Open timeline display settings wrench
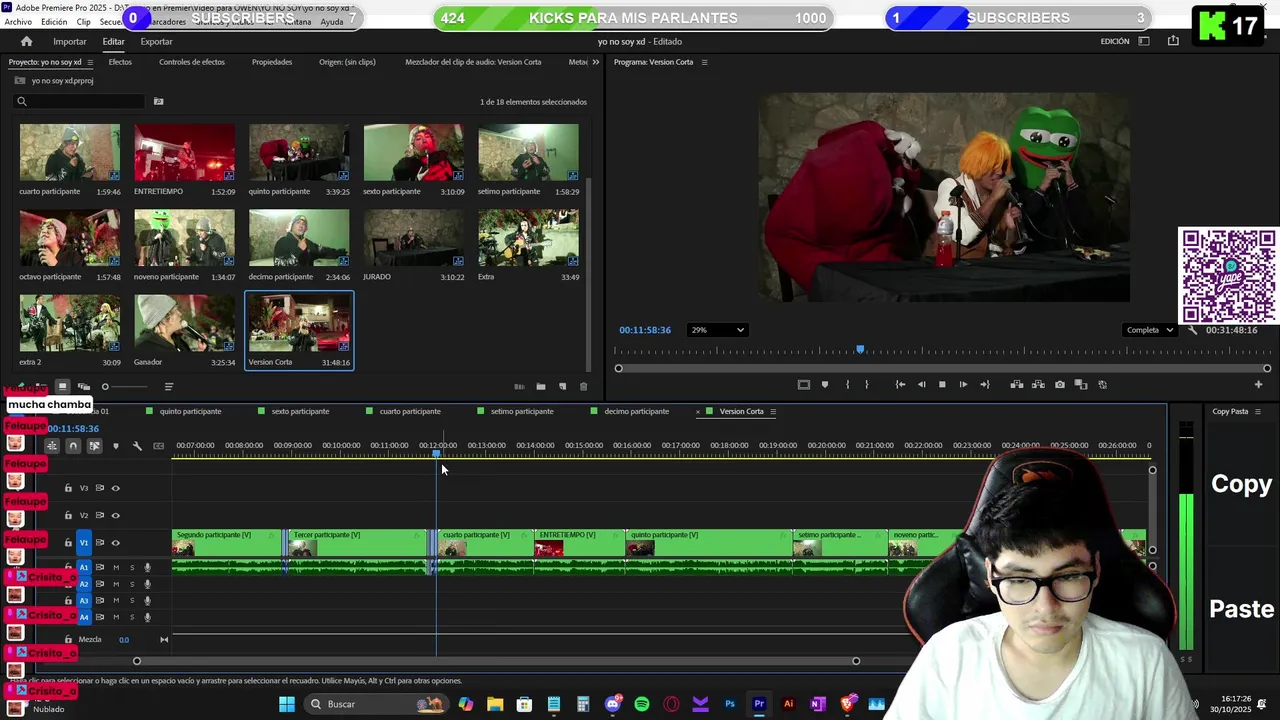Screen dimensions: 1280x720 coord(137,446)
